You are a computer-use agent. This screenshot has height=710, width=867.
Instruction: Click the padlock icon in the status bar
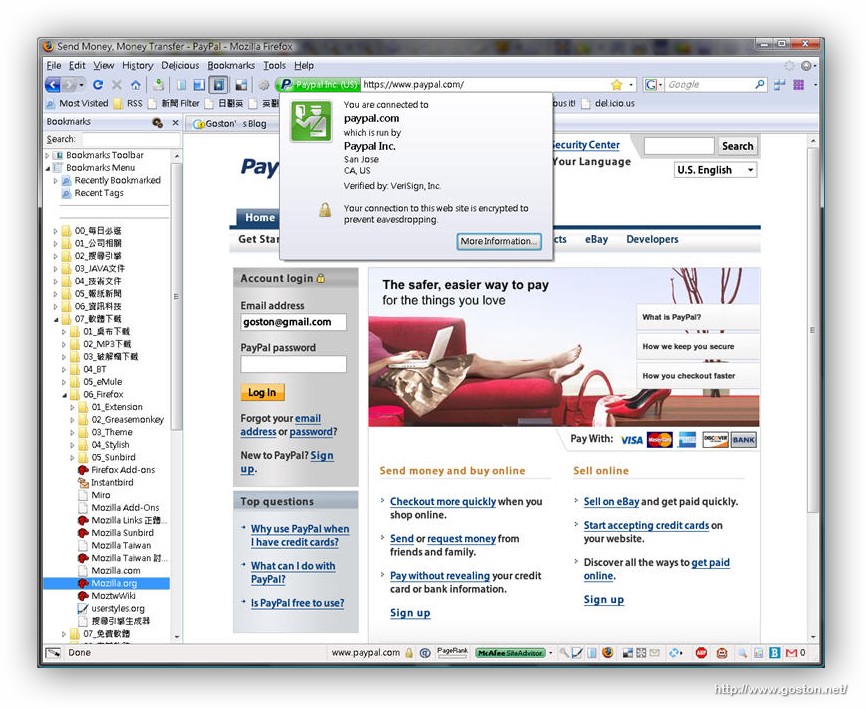(409, 653)
